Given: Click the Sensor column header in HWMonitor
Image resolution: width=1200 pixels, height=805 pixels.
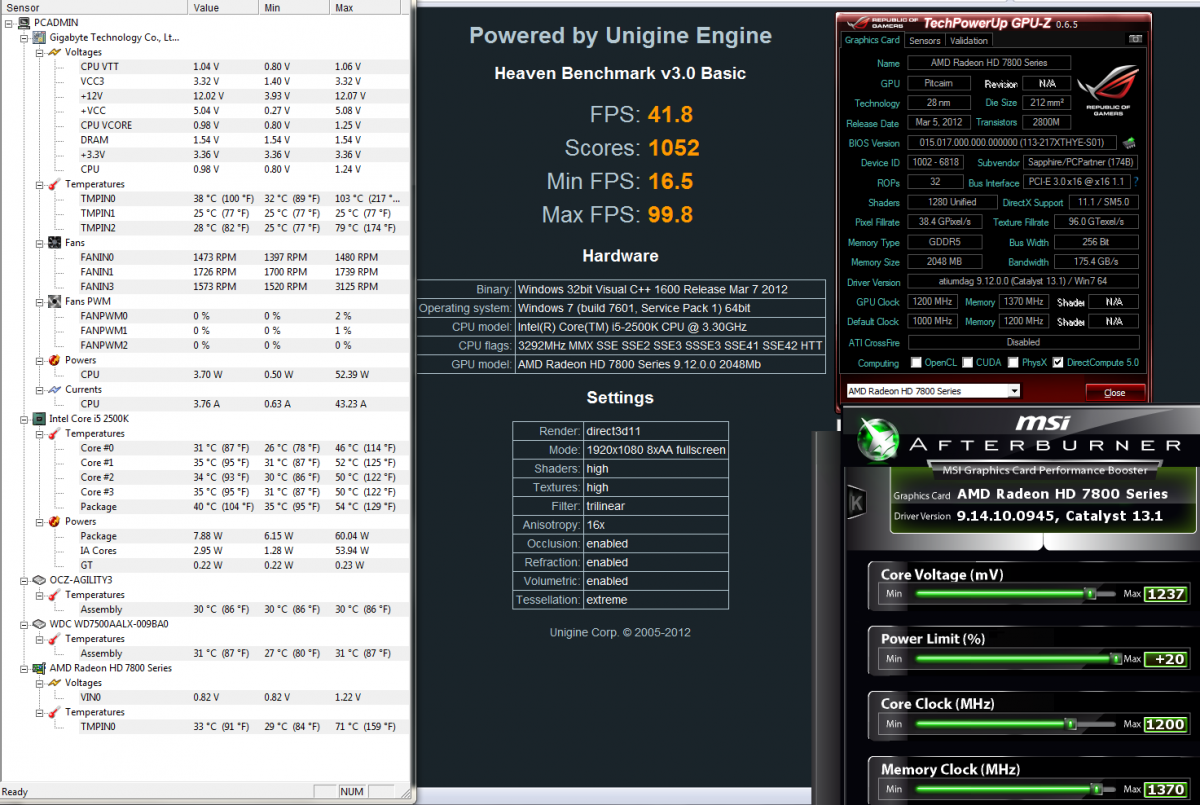Looking at the screenshot, I should 94,7.
